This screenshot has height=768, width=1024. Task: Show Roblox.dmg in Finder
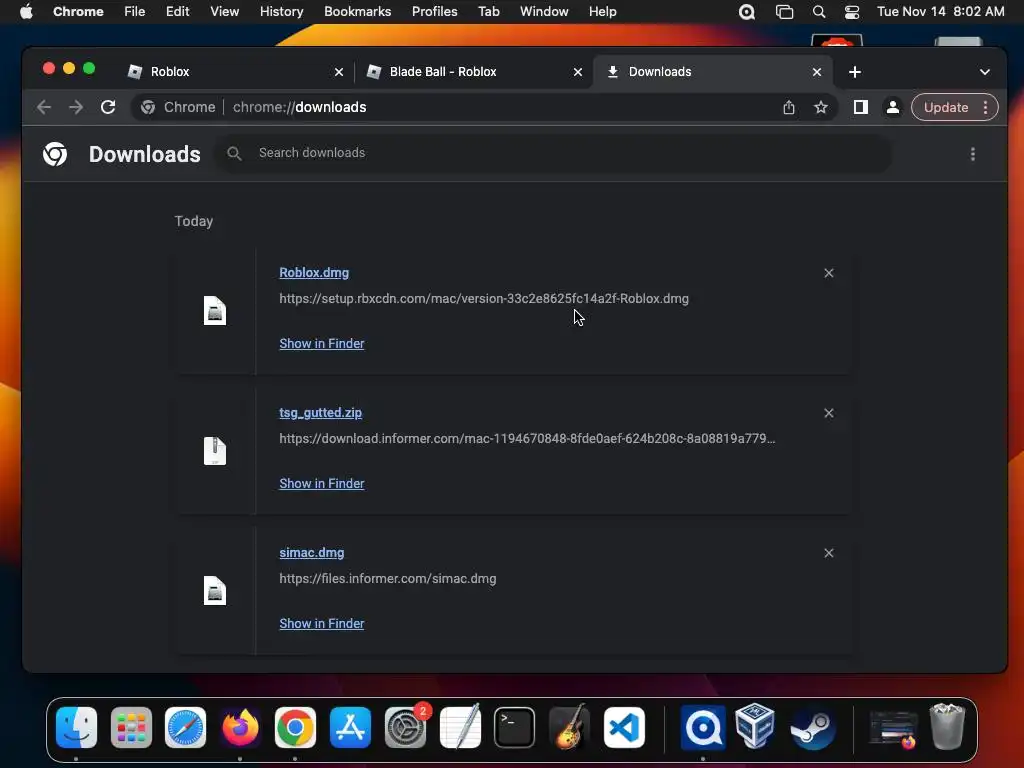point(322,344)
